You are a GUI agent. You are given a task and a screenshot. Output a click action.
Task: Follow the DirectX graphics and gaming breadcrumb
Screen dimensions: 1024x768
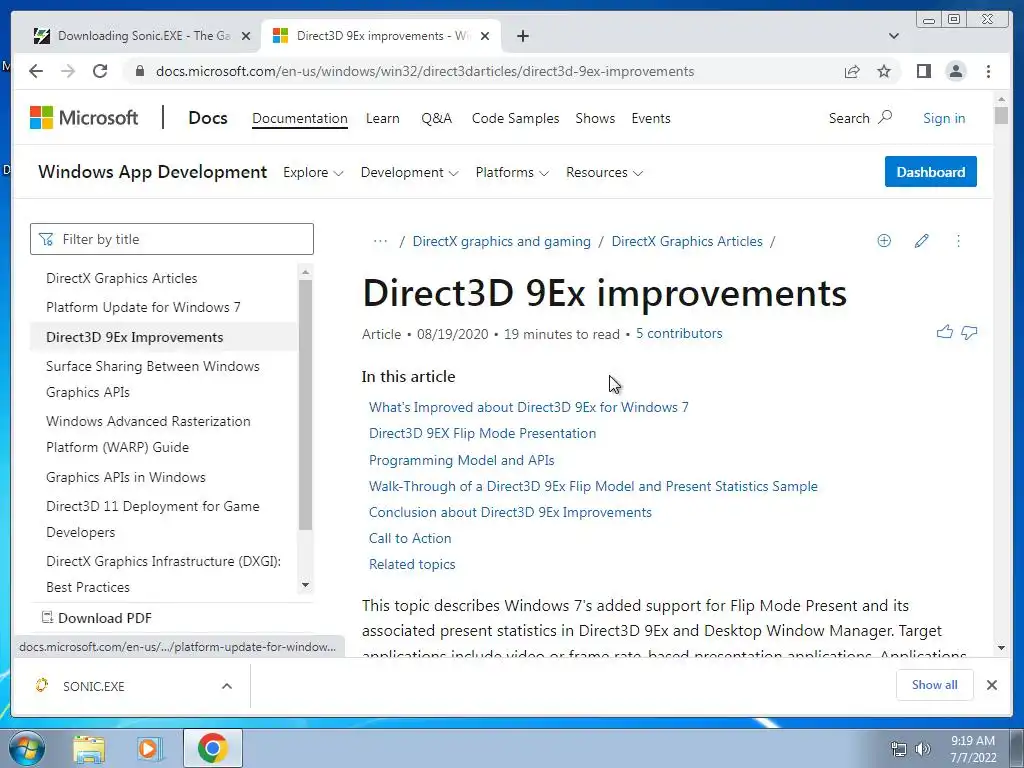click(x=502, y=241)
